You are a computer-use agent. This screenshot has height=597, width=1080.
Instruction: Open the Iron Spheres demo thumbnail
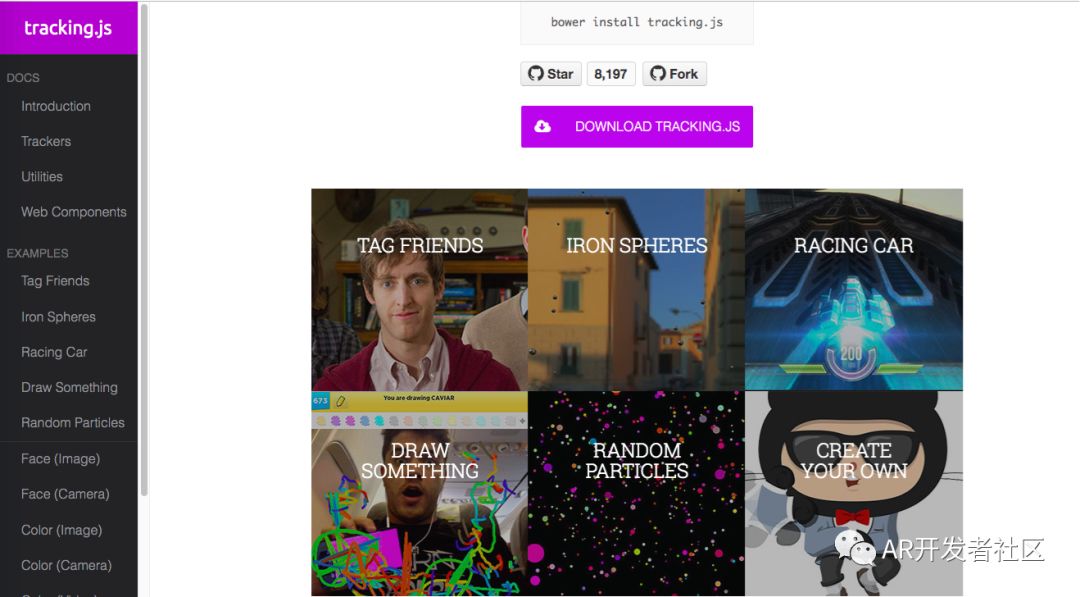636,290
